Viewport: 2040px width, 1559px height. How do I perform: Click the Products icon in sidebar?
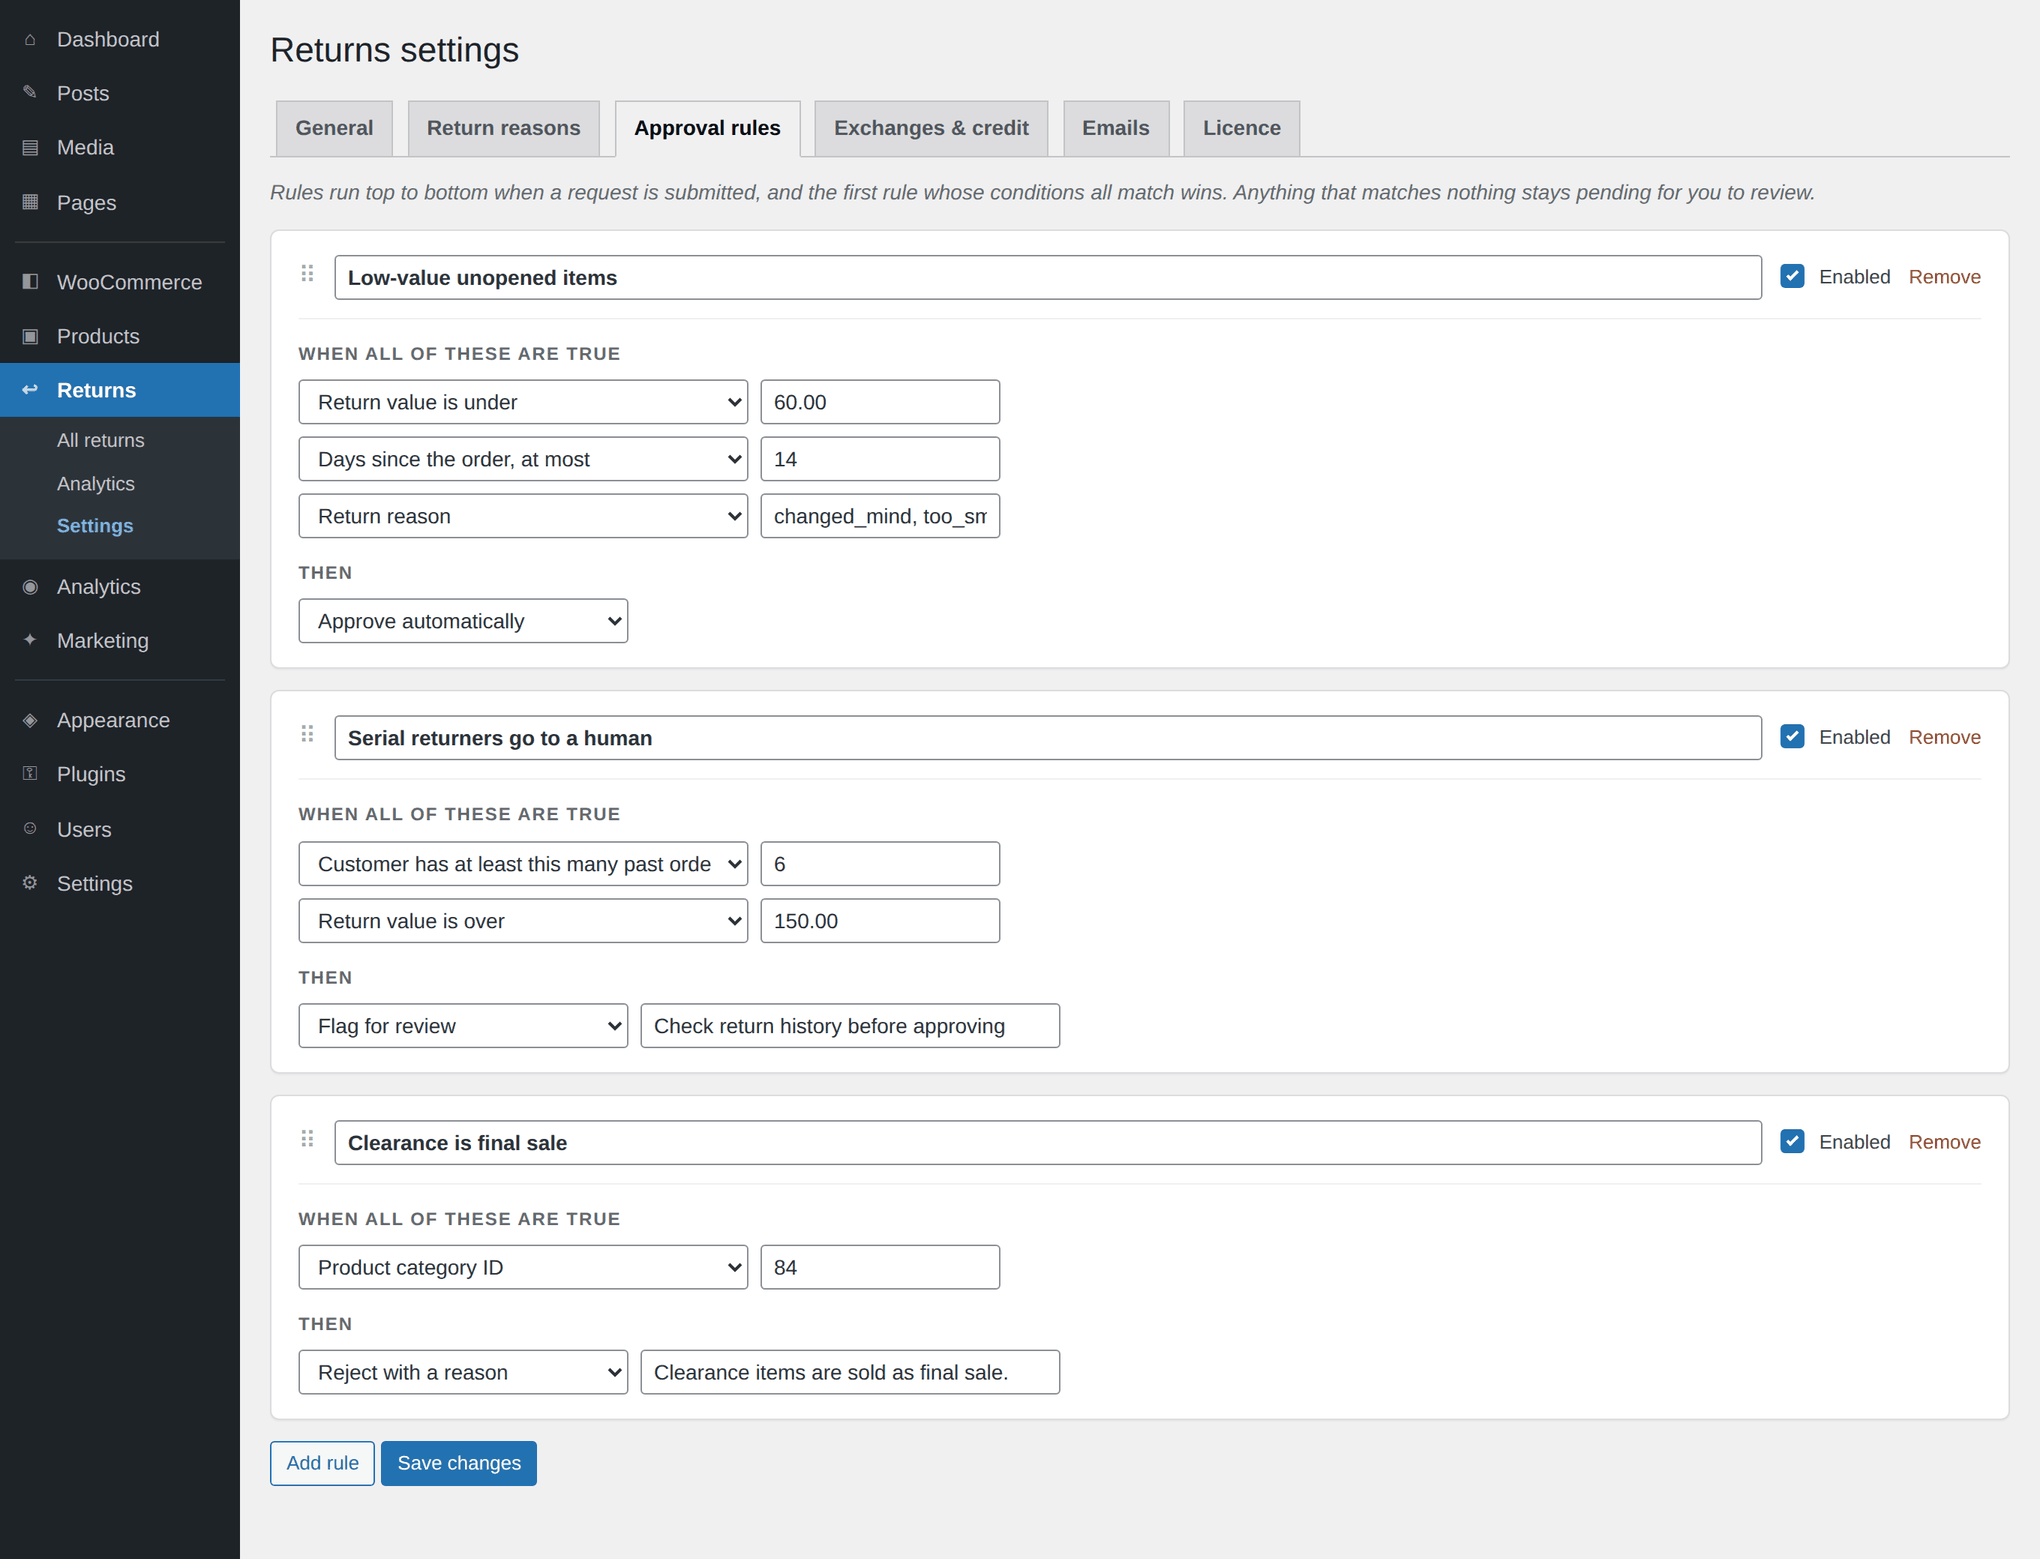click(x=30, y=336)
